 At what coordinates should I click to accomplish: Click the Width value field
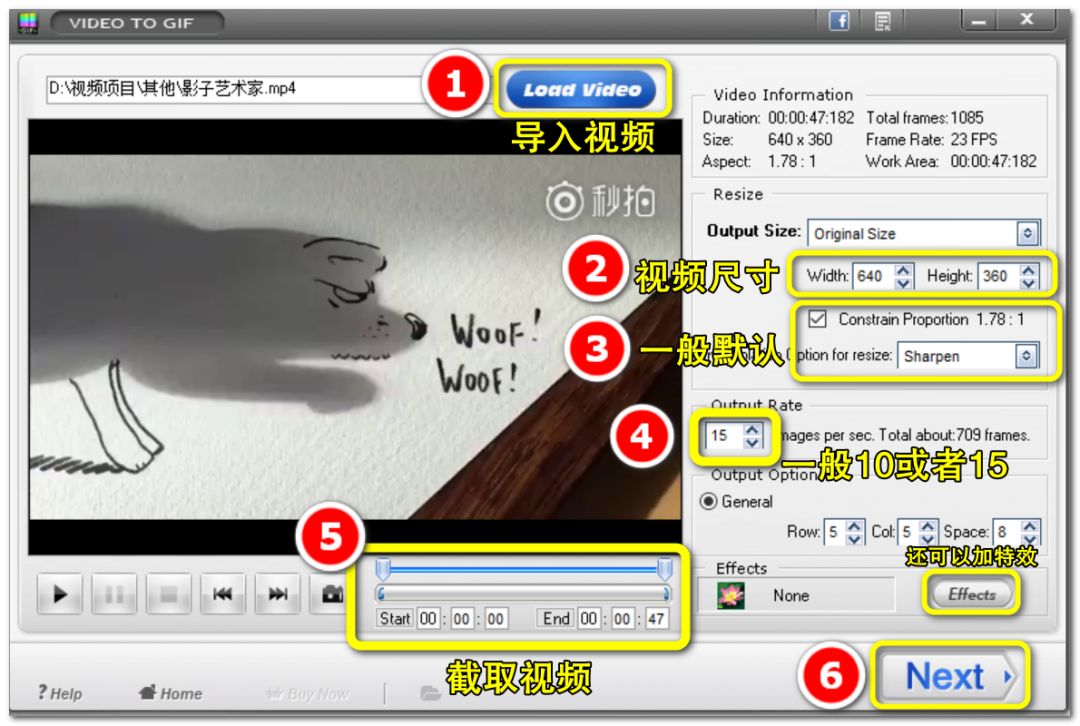pyautogui.click(x=873, y=276)
